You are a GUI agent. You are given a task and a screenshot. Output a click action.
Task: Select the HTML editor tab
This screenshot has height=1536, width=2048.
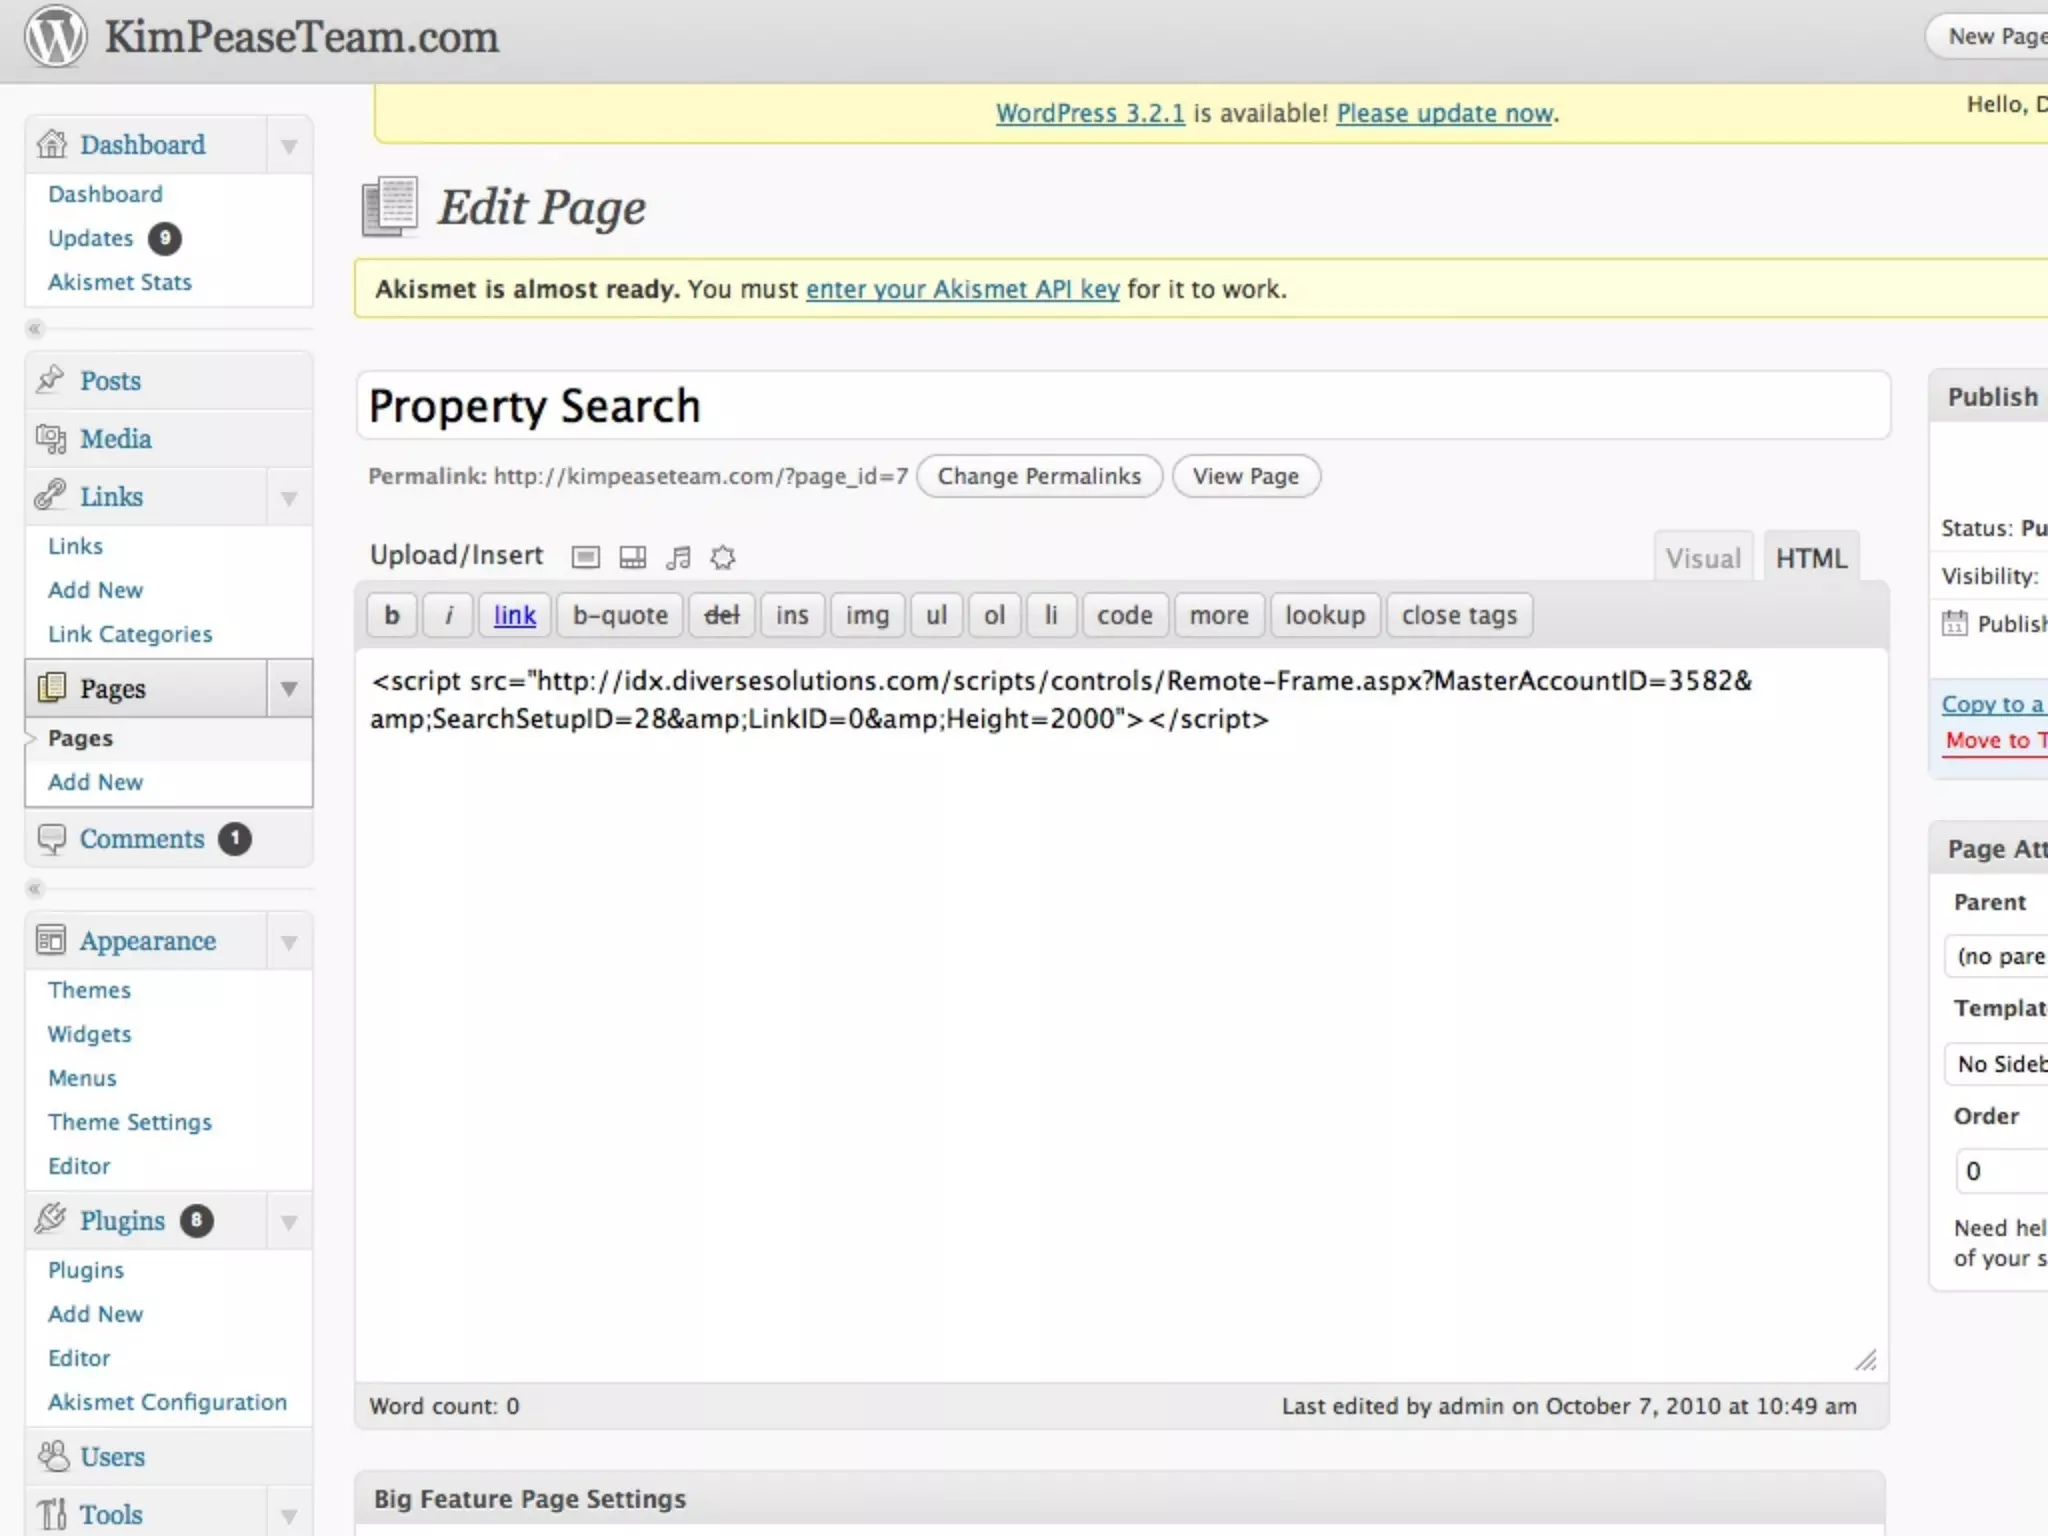(x=1811, y=558)
